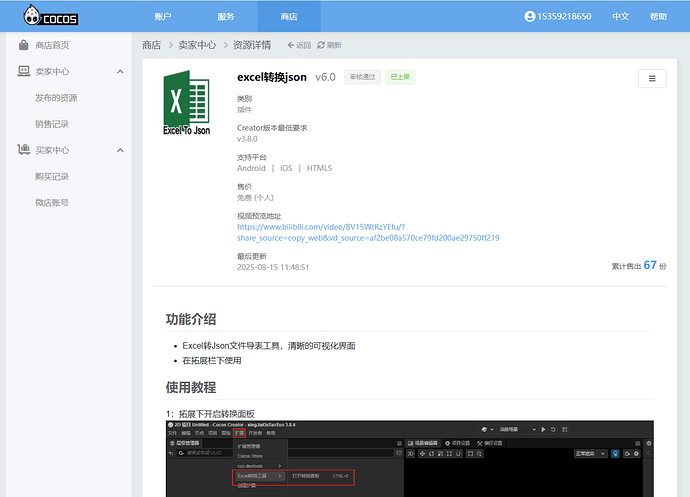690x497 pixels.
Task: Open the 账户 top menu
Action: [x=163, y=17]
